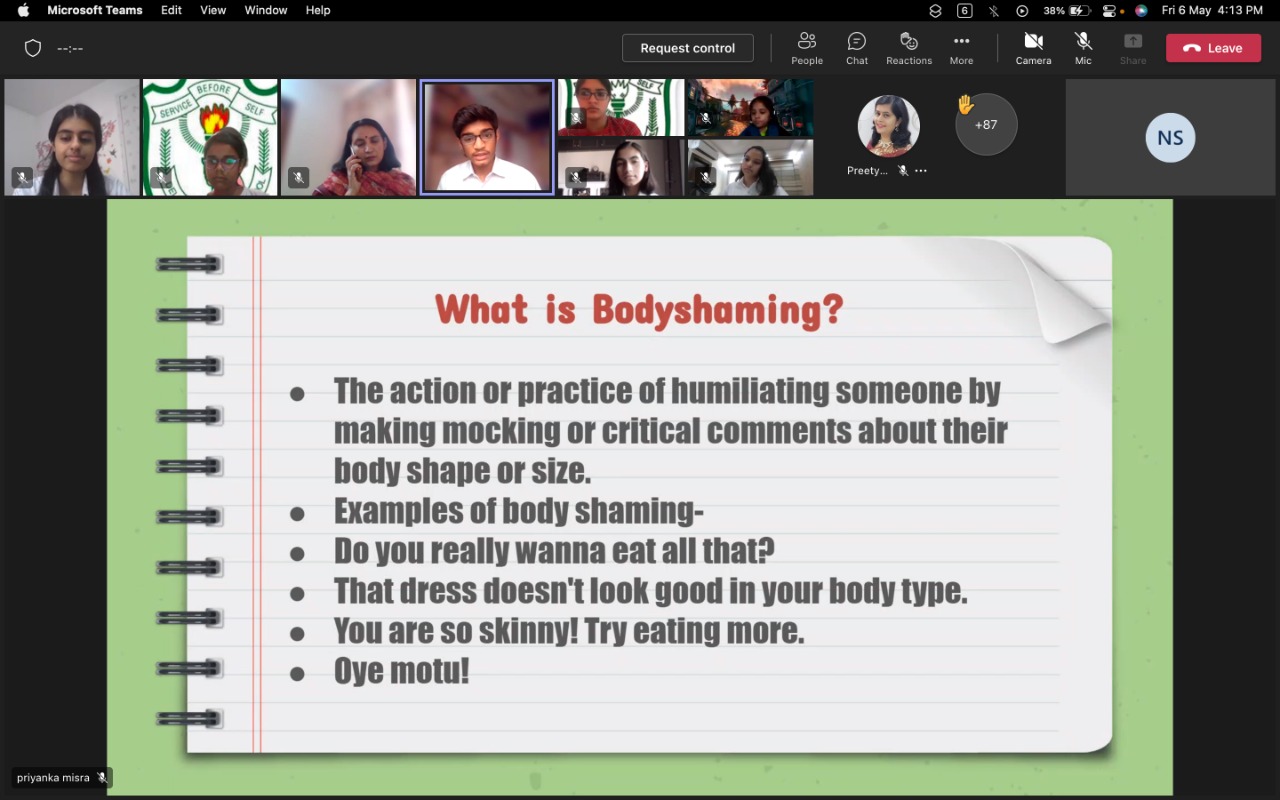
Task: Click the muted mic on priyanka misra label
Action: tap(103, 777)
